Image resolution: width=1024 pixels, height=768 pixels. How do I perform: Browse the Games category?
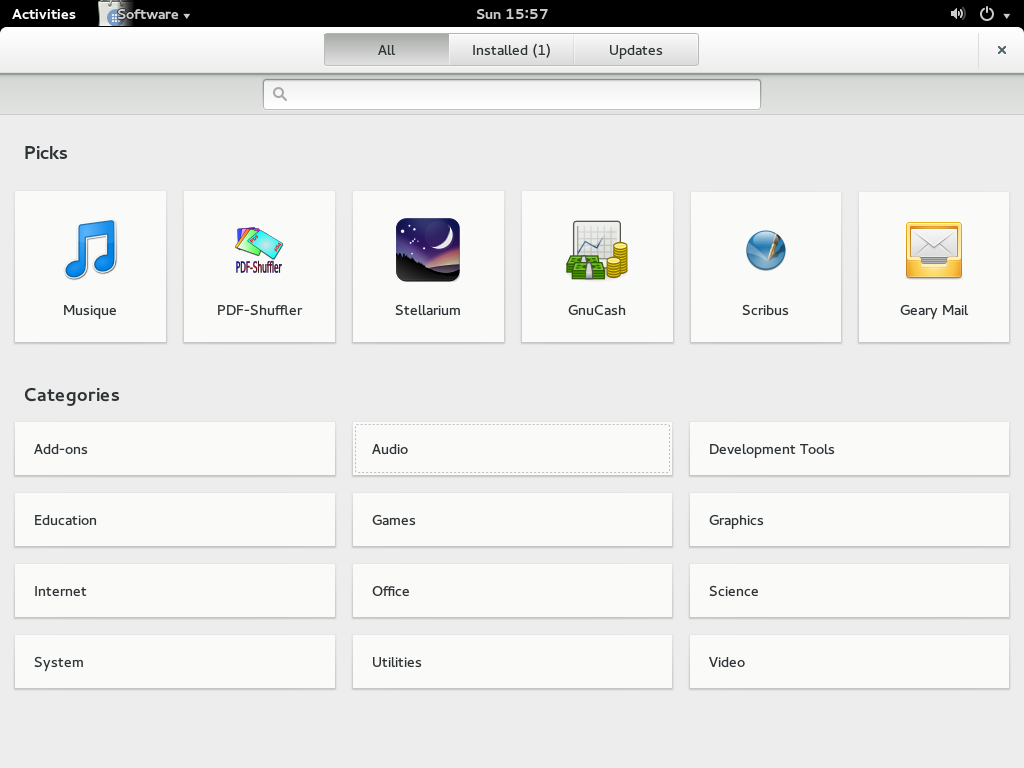(x=512, y=520)
